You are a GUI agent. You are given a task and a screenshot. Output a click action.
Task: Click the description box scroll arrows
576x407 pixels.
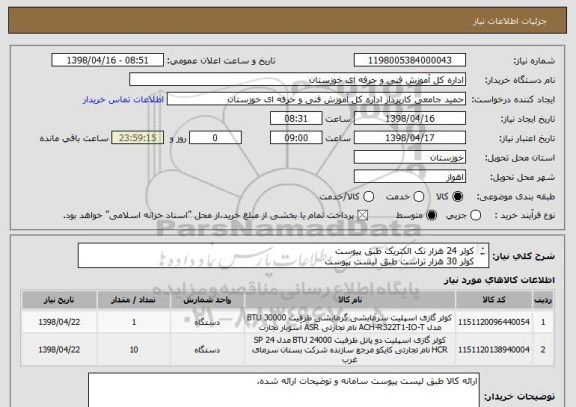[x=483, y=251]
